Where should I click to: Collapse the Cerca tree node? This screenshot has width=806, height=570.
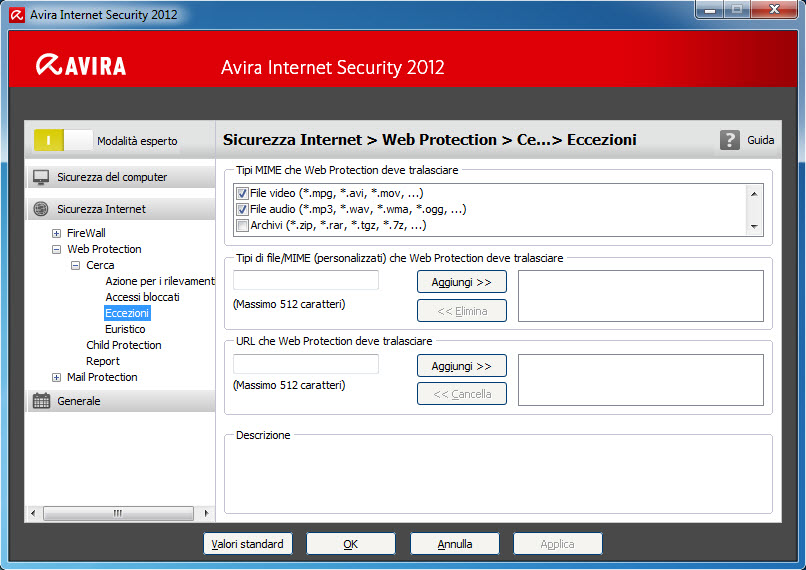(x=76, y=265)
